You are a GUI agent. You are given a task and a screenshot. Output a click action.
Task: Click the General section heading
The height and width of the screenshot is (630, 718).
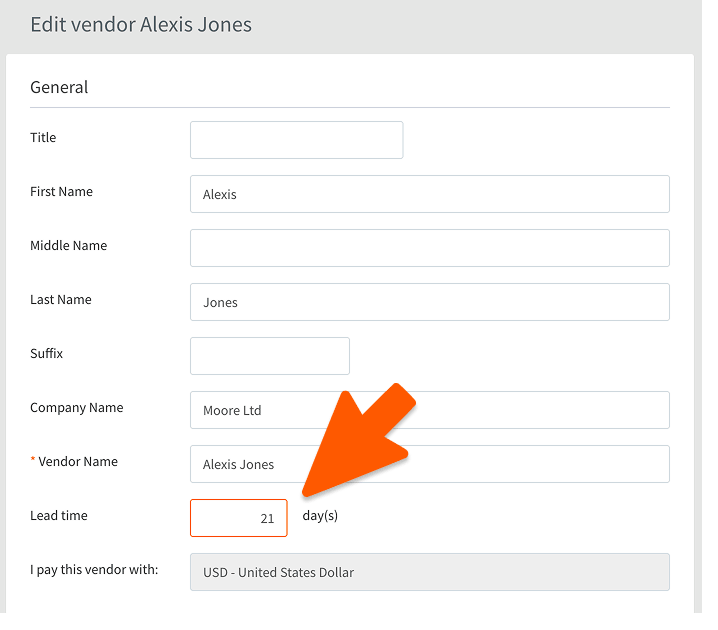coord(59,87)
